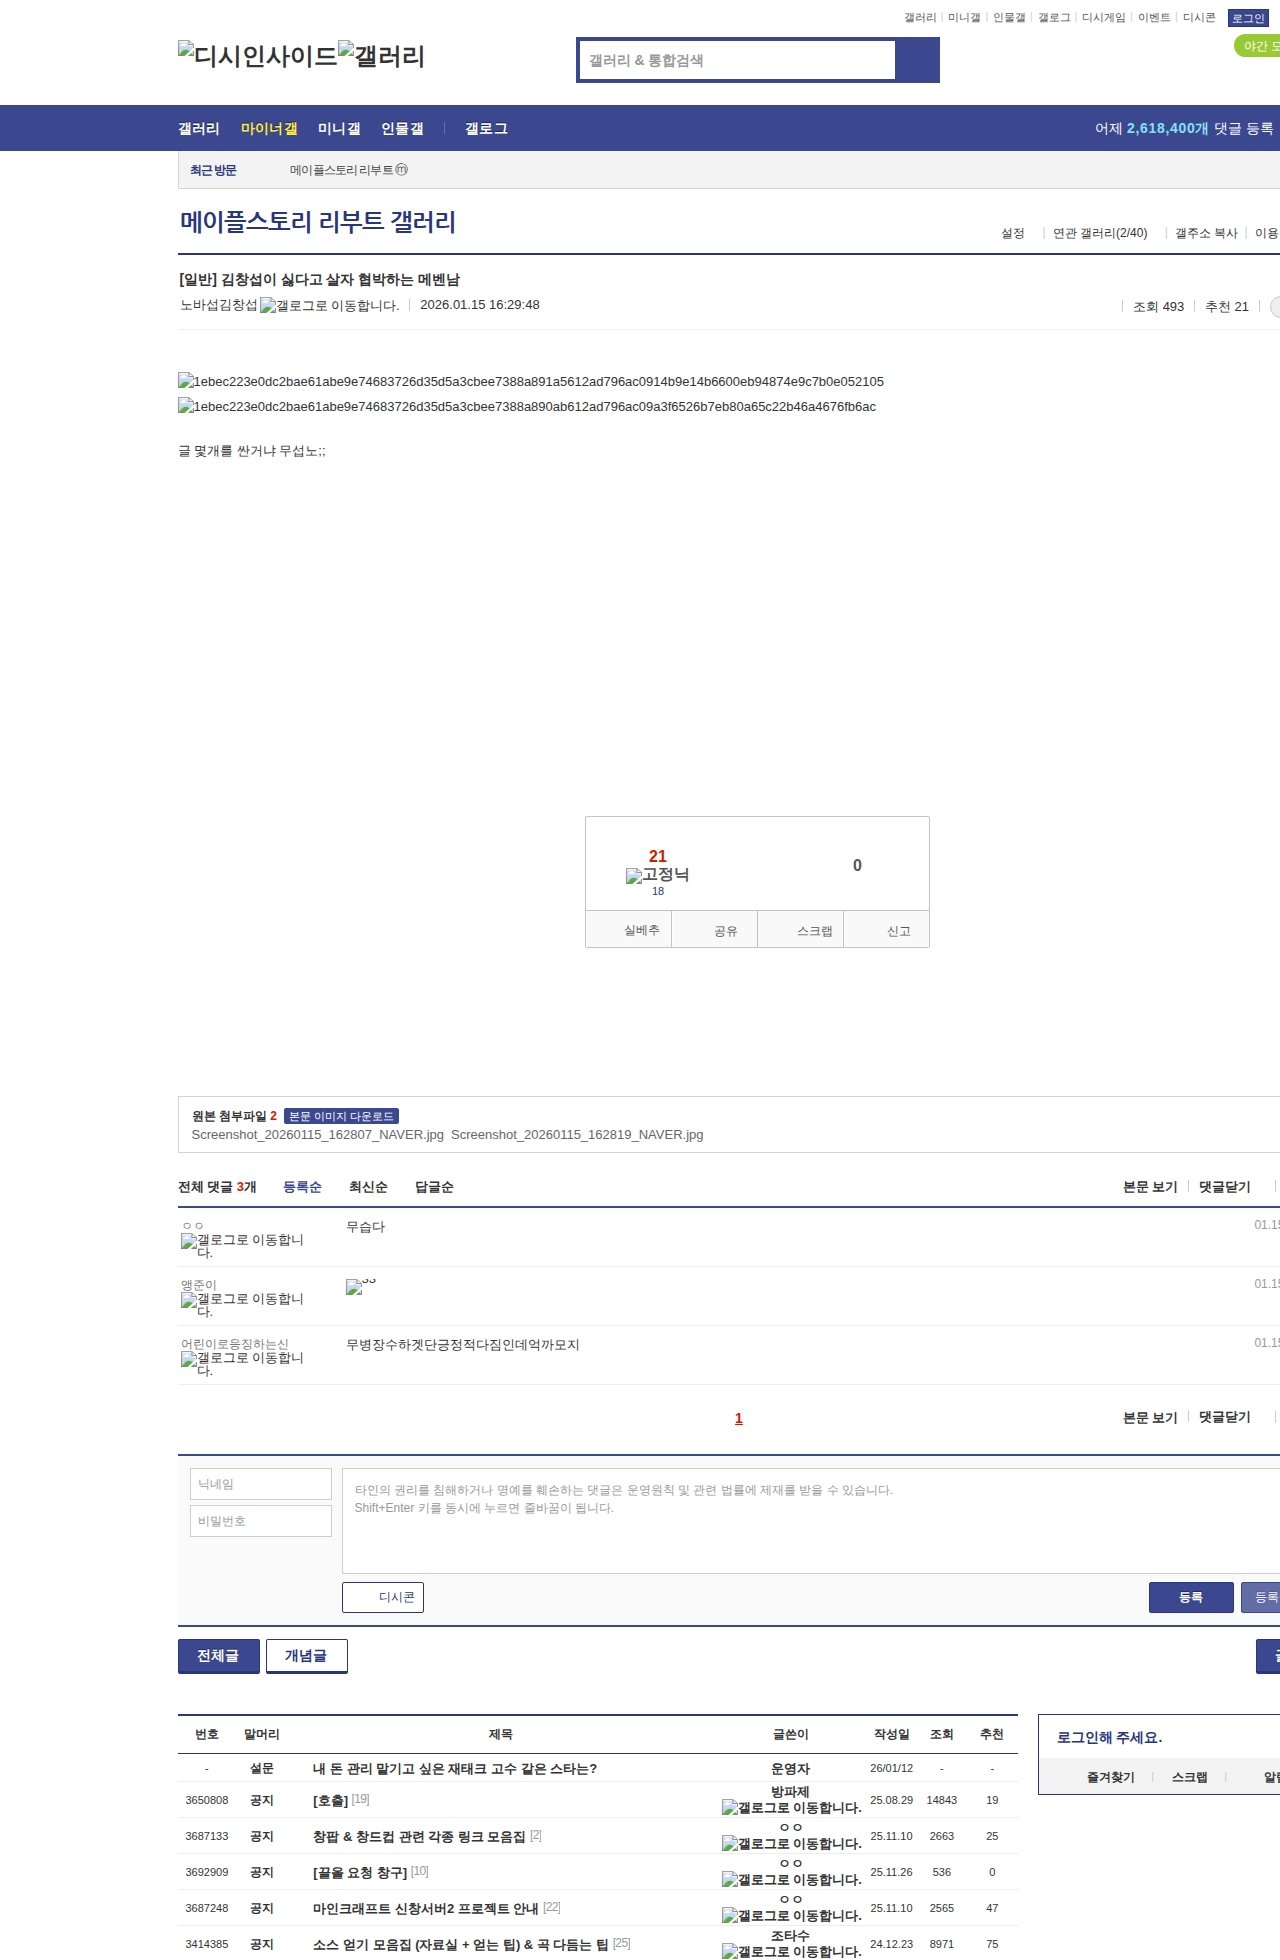This screenshot has width=1280, height=1960.
Task: Sort comments by 답글순
Action: pos(434,1187)
